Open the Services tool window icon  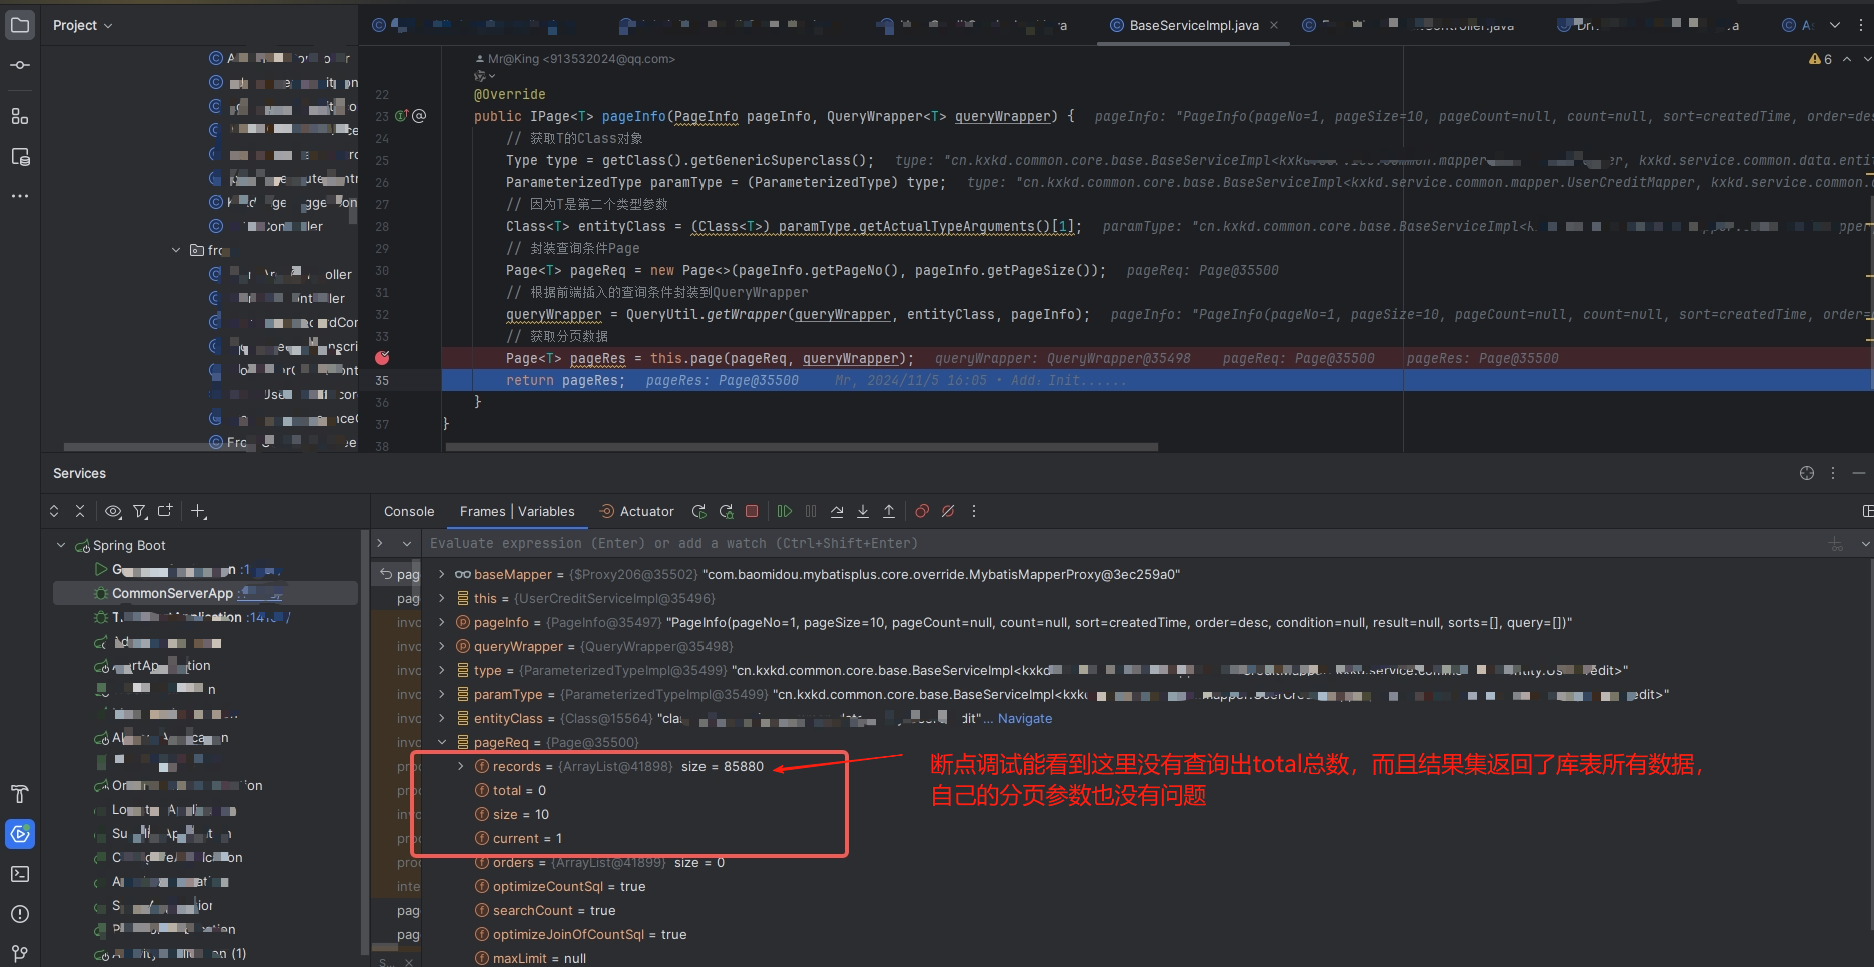20,834
